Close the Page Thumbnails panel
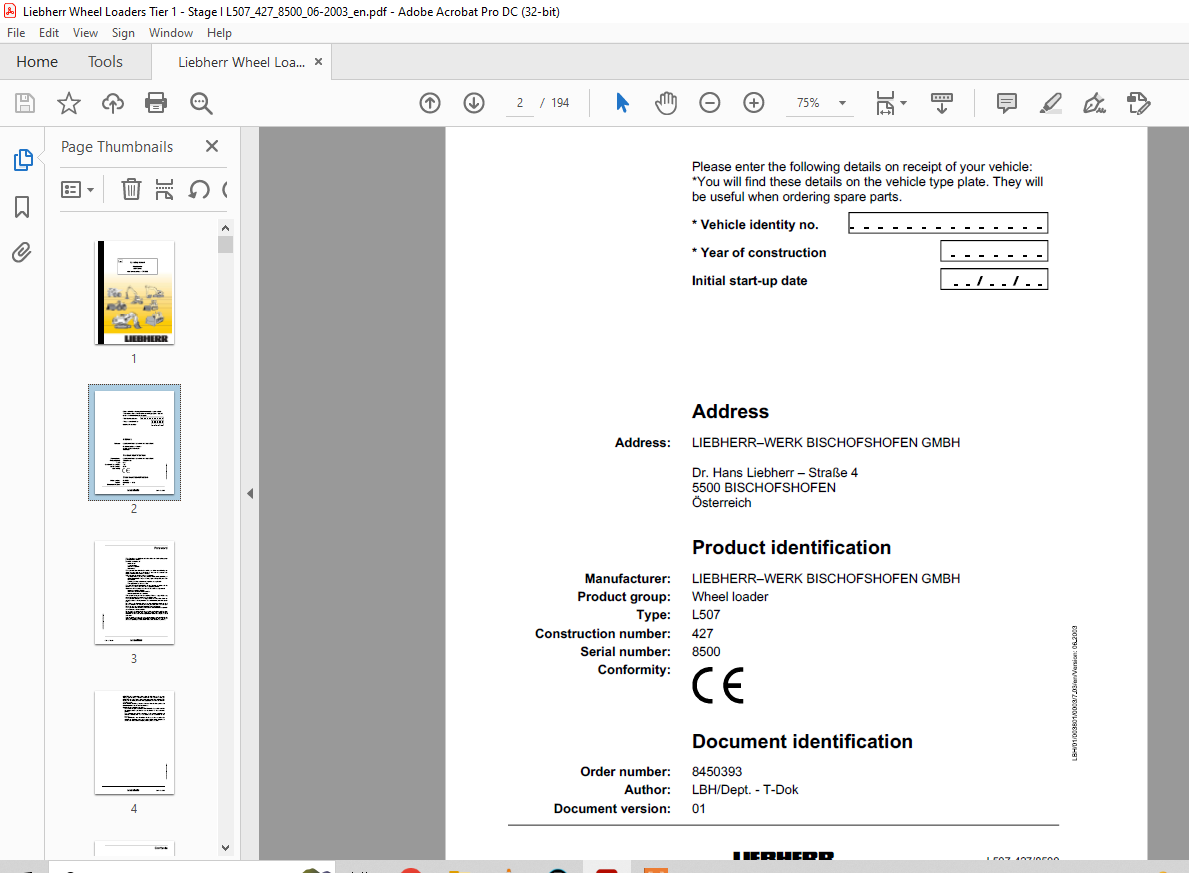The height and width of the screenshot is (873, 1189). 212,146
